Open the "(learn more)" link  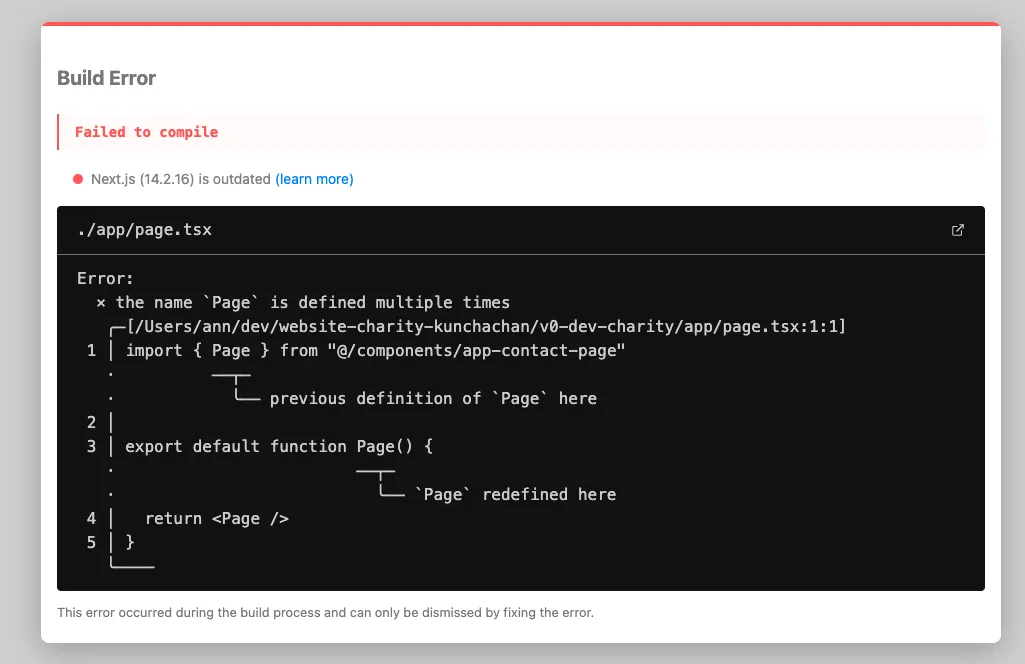[x=314, y=179]
